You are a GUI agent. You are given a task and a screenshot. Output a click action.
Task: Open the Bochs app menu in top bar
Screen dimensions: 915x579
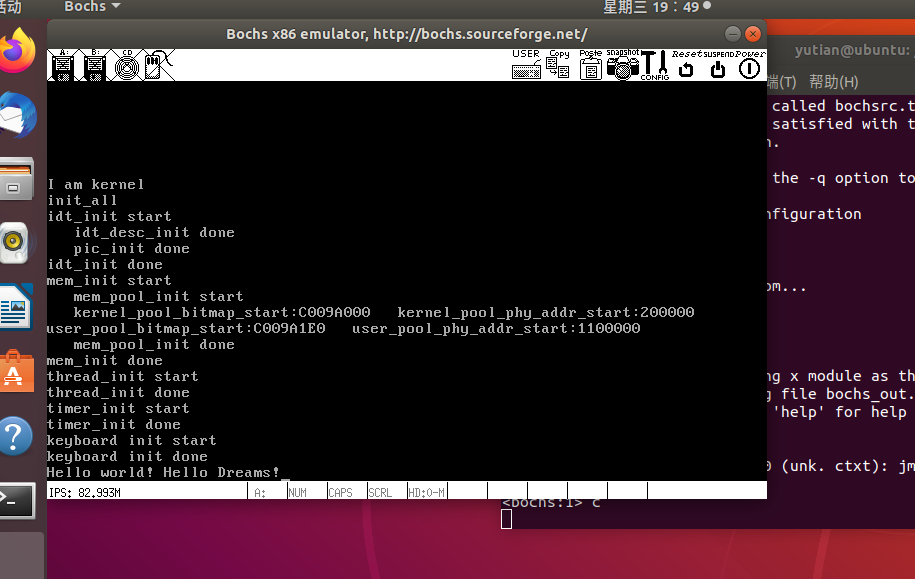[92, 7]
